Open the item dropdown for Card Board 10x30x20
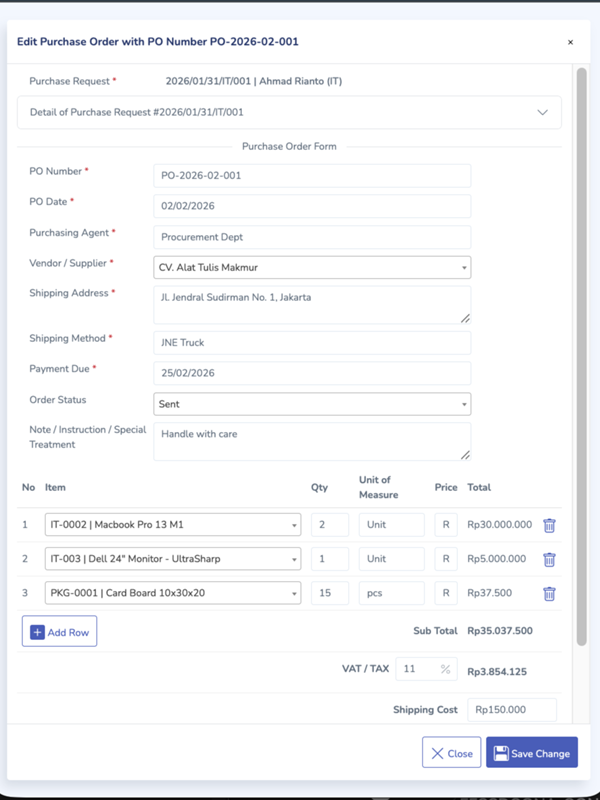This screenshot has height=800, width=600. coord(173,593)
